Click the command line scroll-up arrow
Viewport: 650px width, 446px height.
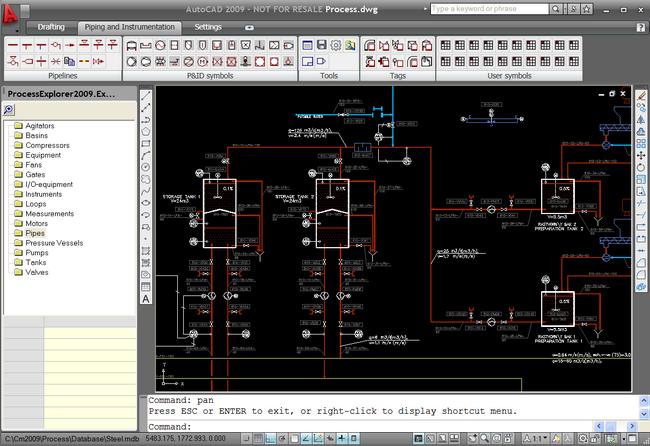pyautogui.click(x=644, y=401)
